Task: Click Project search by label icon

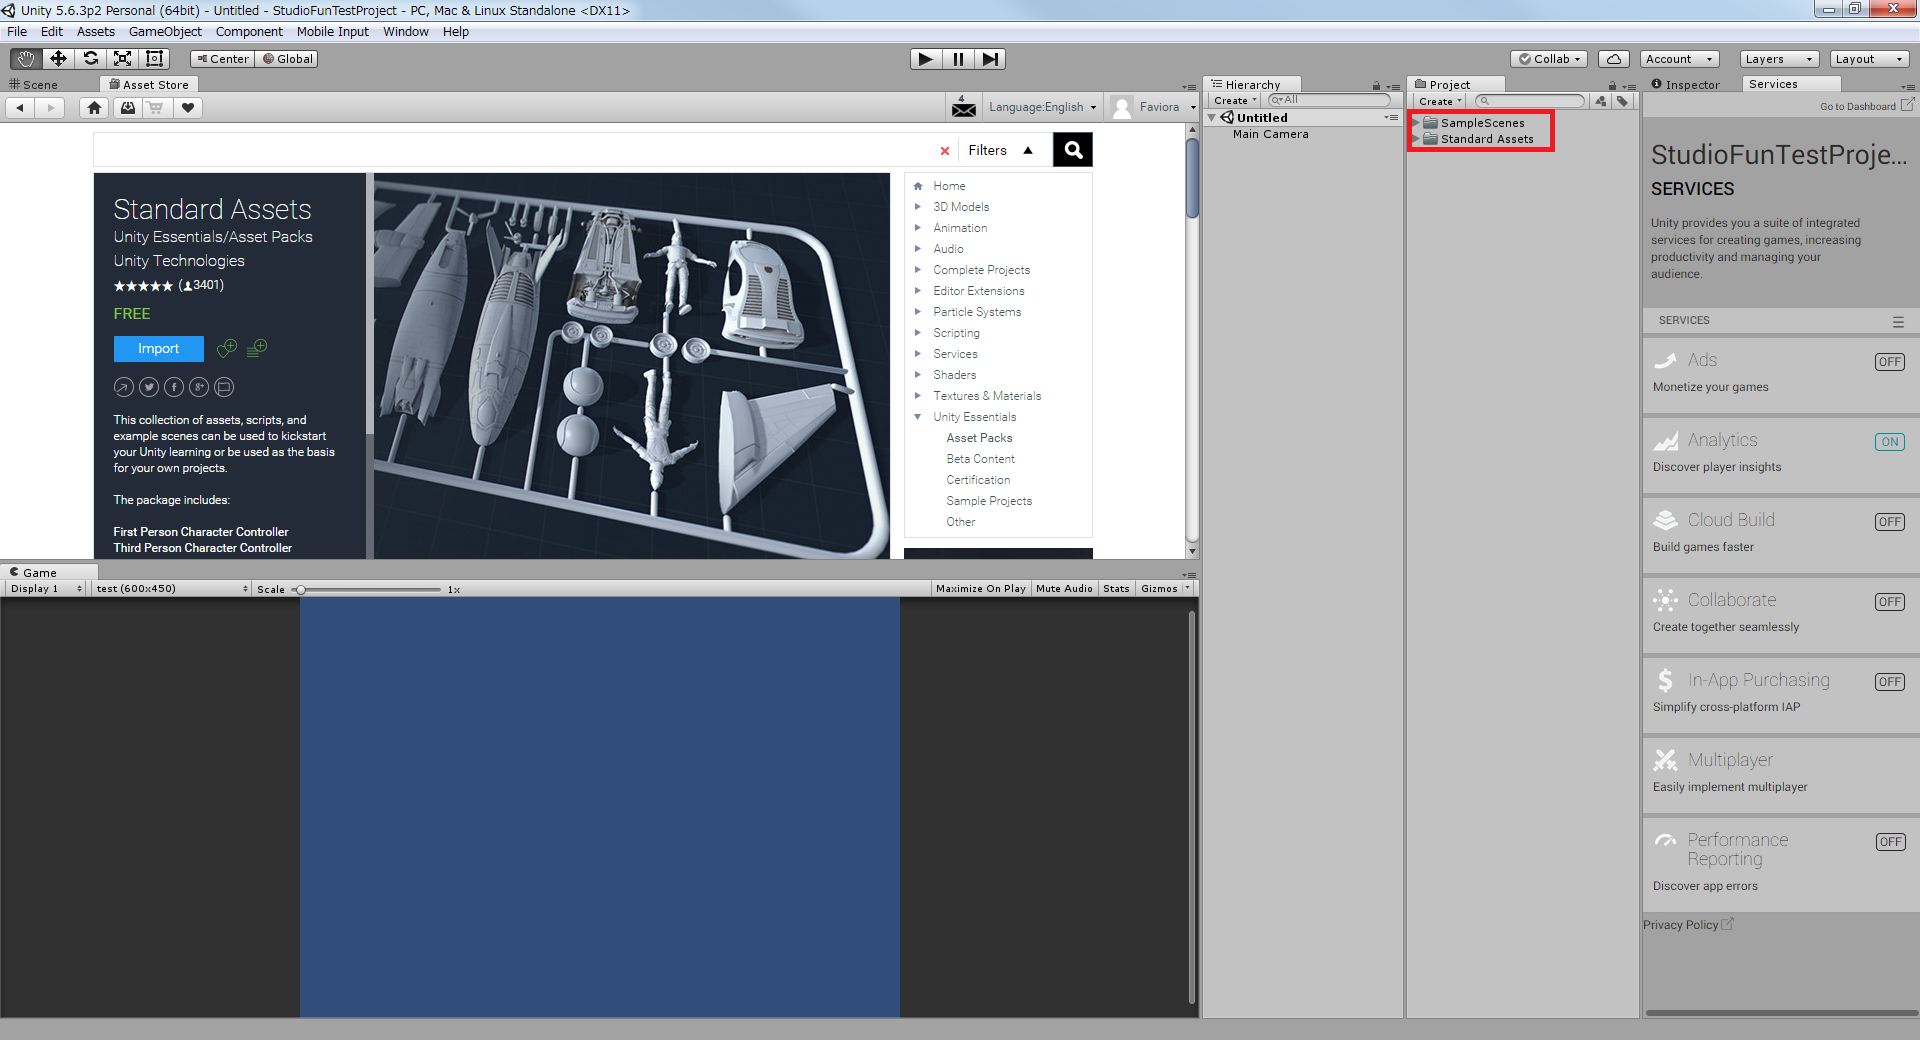Action: click(x=1622, y=101)
